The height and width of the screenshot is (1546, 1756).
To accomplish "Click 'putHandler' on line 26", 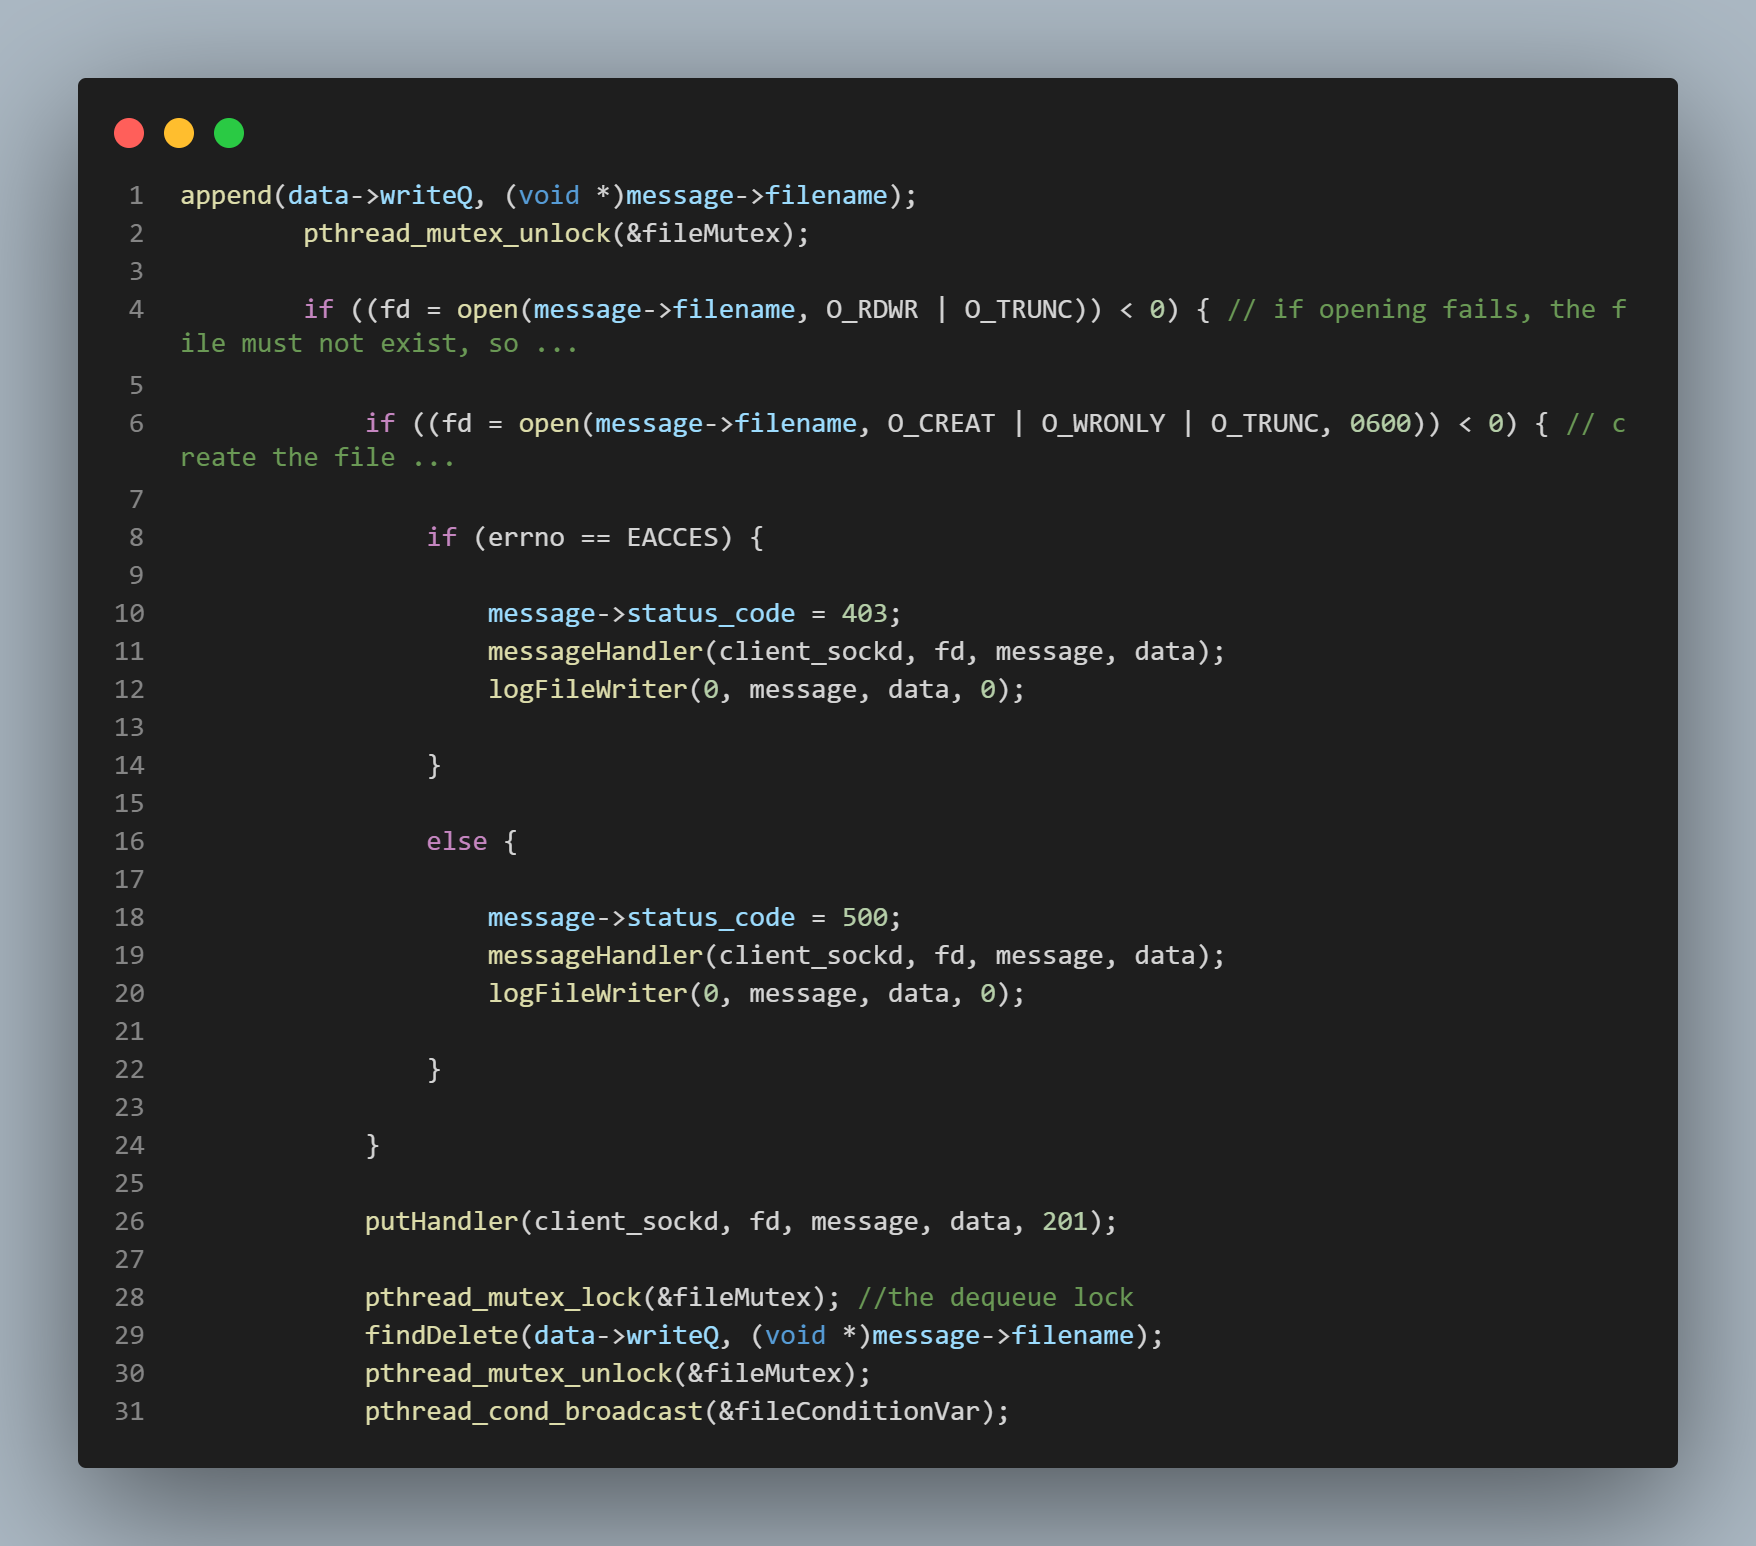I will (x=441, y=1221).
